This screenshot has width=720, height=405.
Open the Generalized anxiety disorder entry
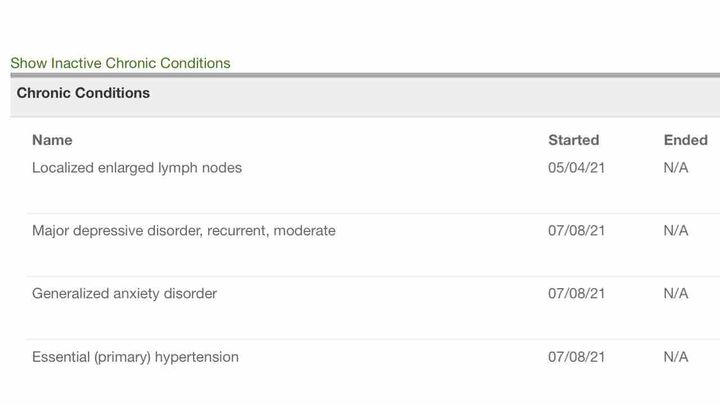124,294
